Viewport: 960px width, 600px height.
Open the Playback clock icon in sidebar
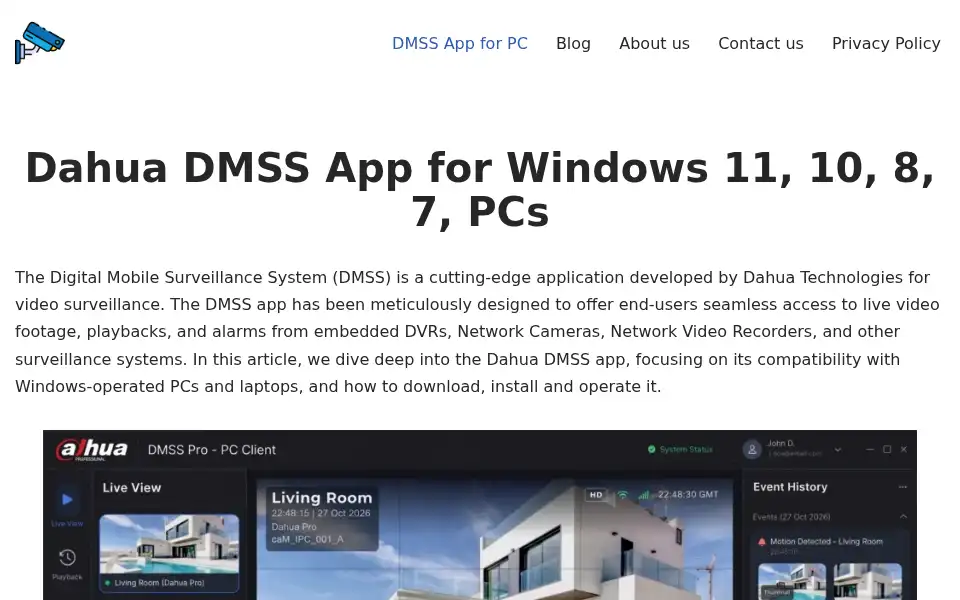67,558
